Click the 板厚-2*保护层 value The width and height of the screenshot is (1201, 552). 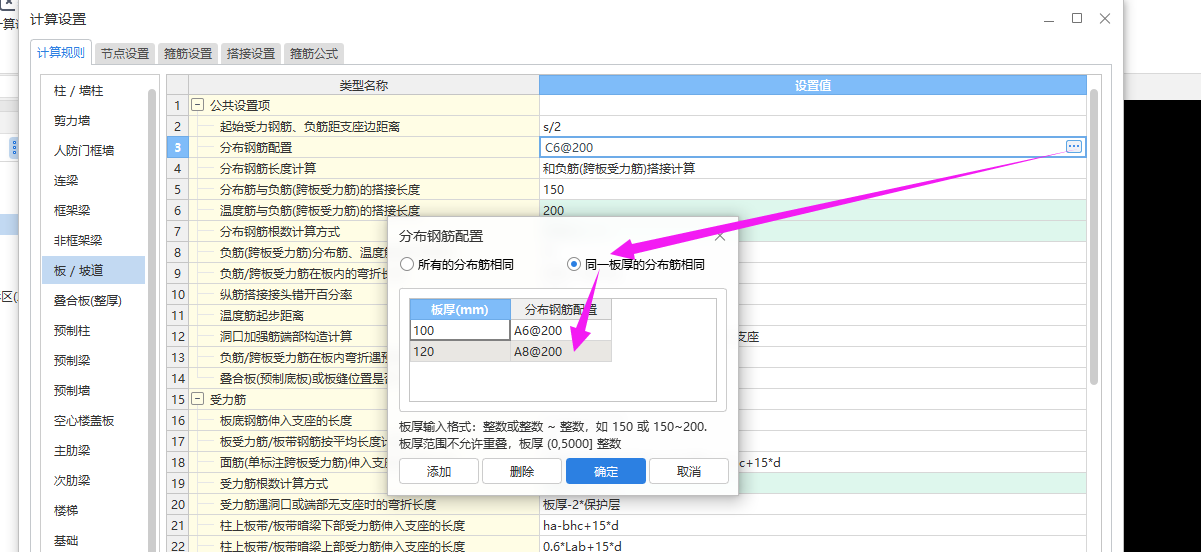[813, 504]
